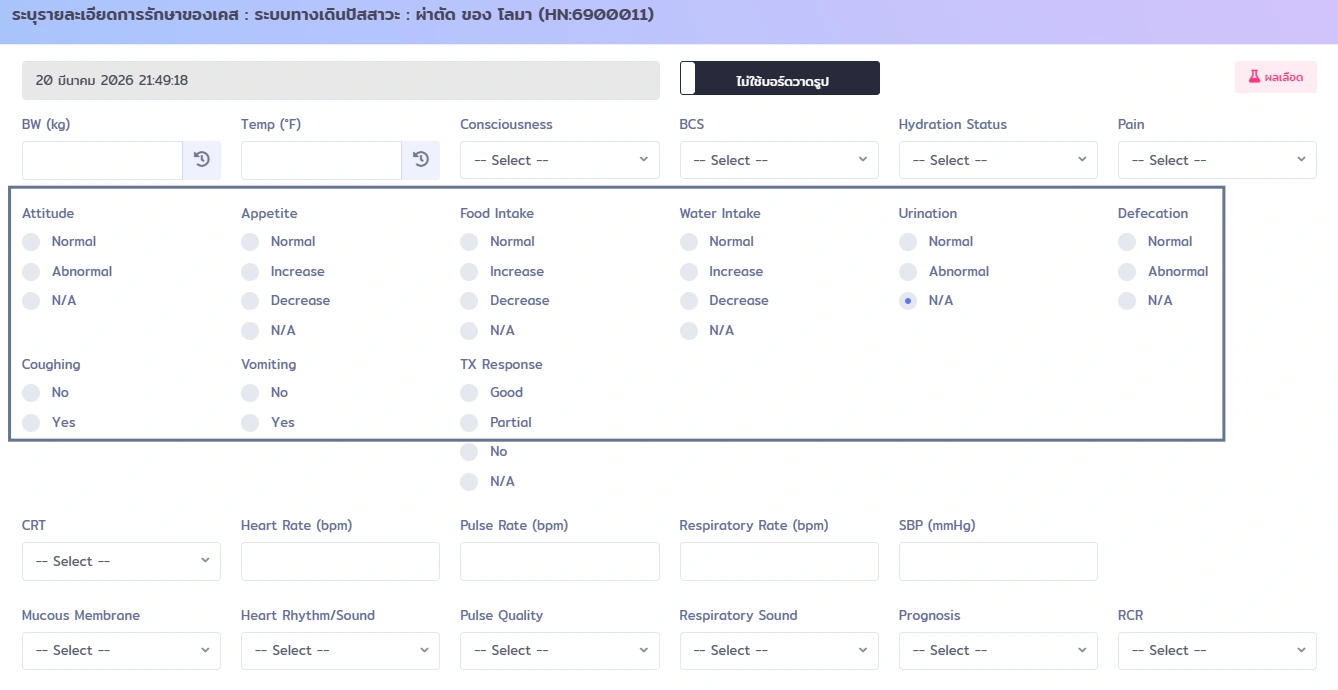
Task: Open the Prognosis select menu
Action: click(997, 650)
